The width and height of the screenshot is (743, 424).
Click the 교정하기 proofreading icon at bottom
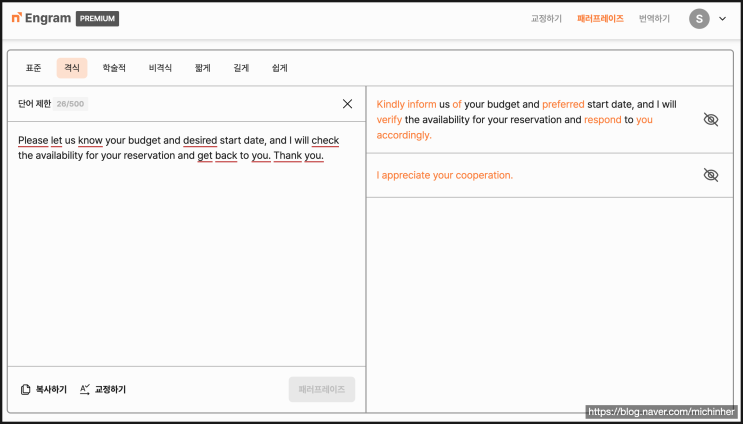pyautogui.click(x=85, y=390)
